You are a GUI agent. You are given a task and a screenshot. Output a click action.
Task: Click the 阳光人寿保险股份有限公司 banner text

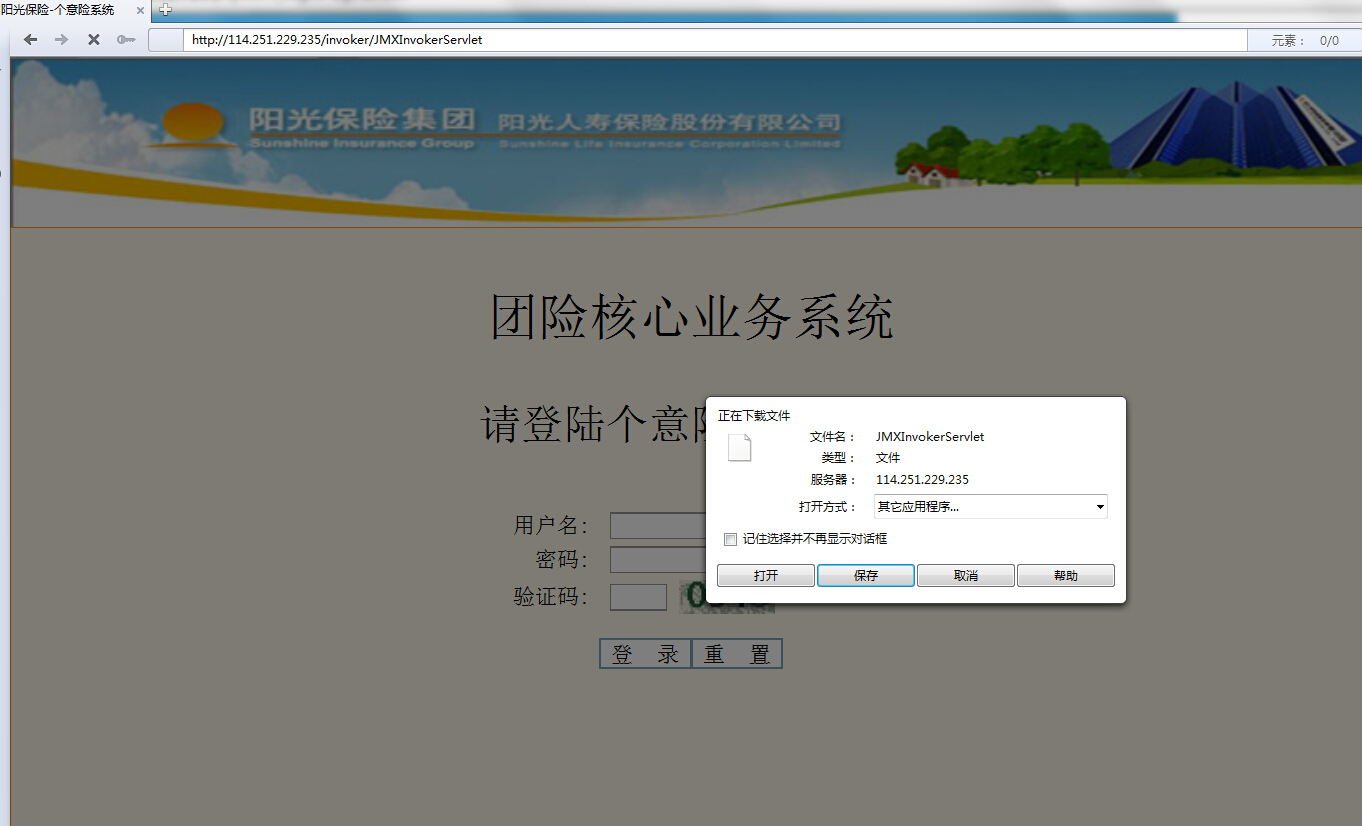point(669,122)
